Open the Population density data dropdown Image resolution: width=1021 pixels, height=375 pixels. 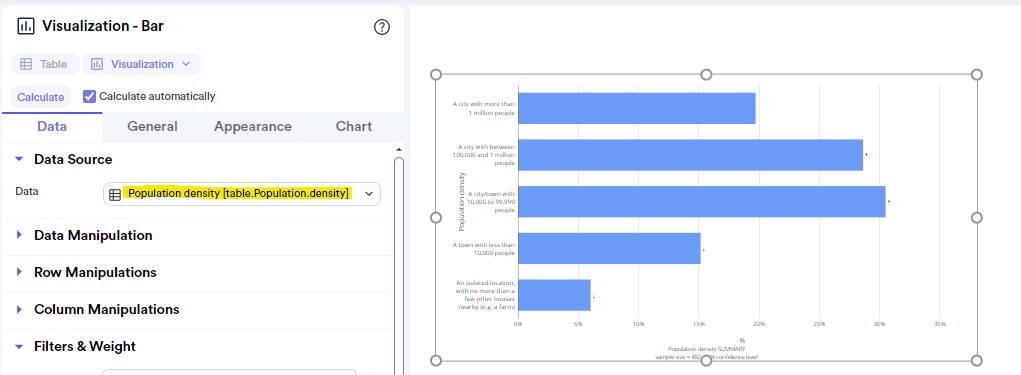[242, 194]
